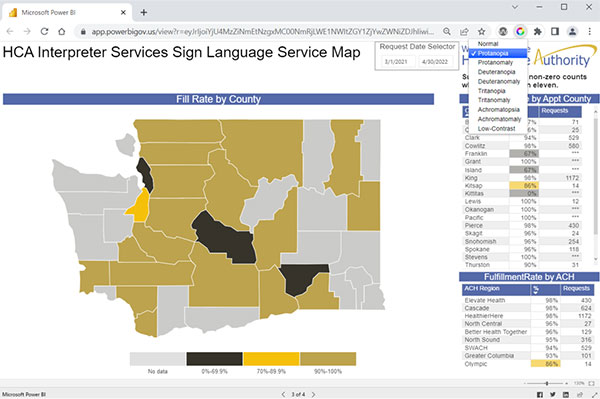Viewport: 600px width, 399px height.
Task: Choose Deuteranopia simulation
Action: point(498,72)
